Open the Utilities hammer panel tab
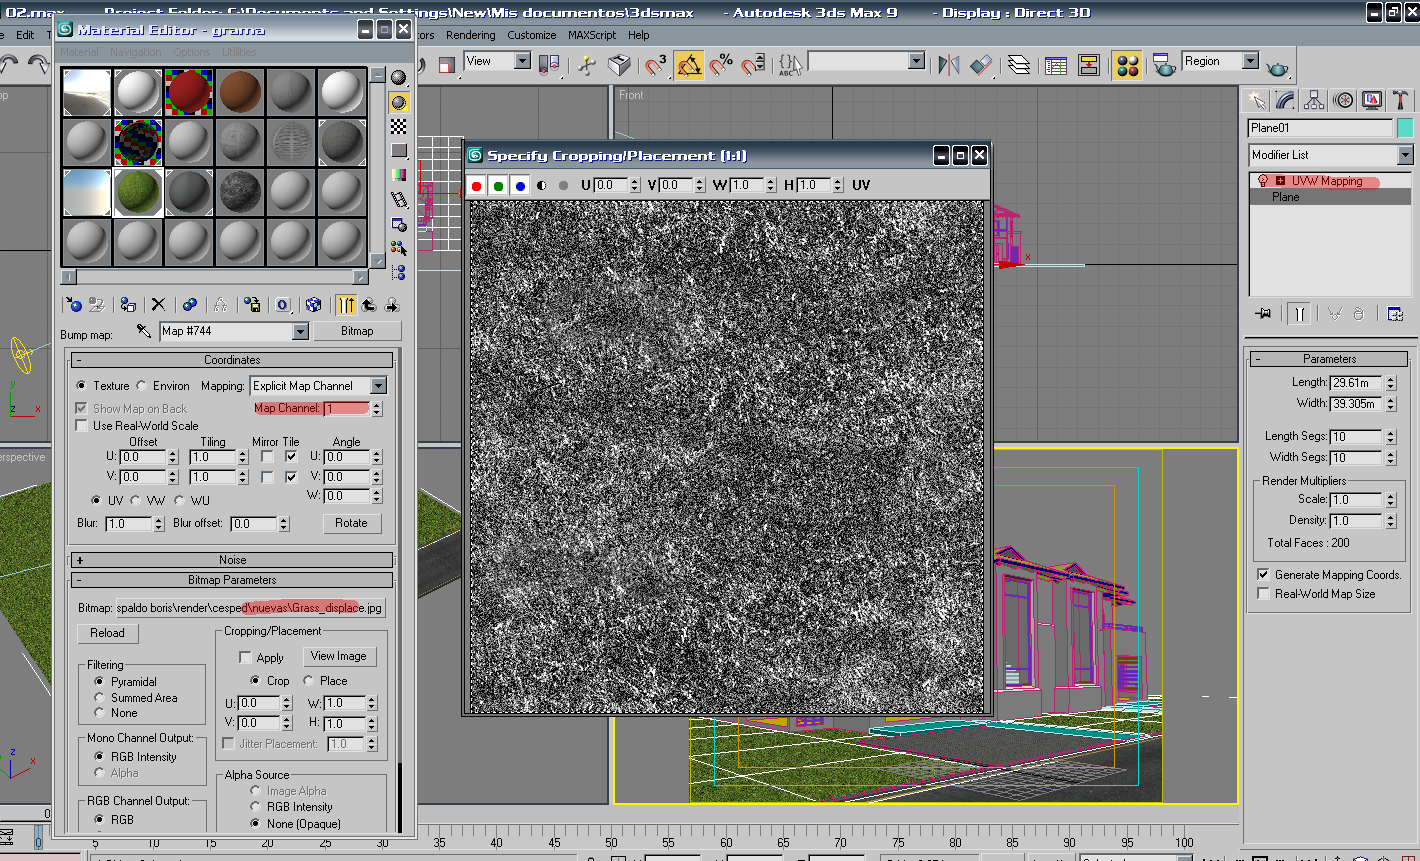The height and width of the screenshot is (861, 1420). pos(1401,100)
